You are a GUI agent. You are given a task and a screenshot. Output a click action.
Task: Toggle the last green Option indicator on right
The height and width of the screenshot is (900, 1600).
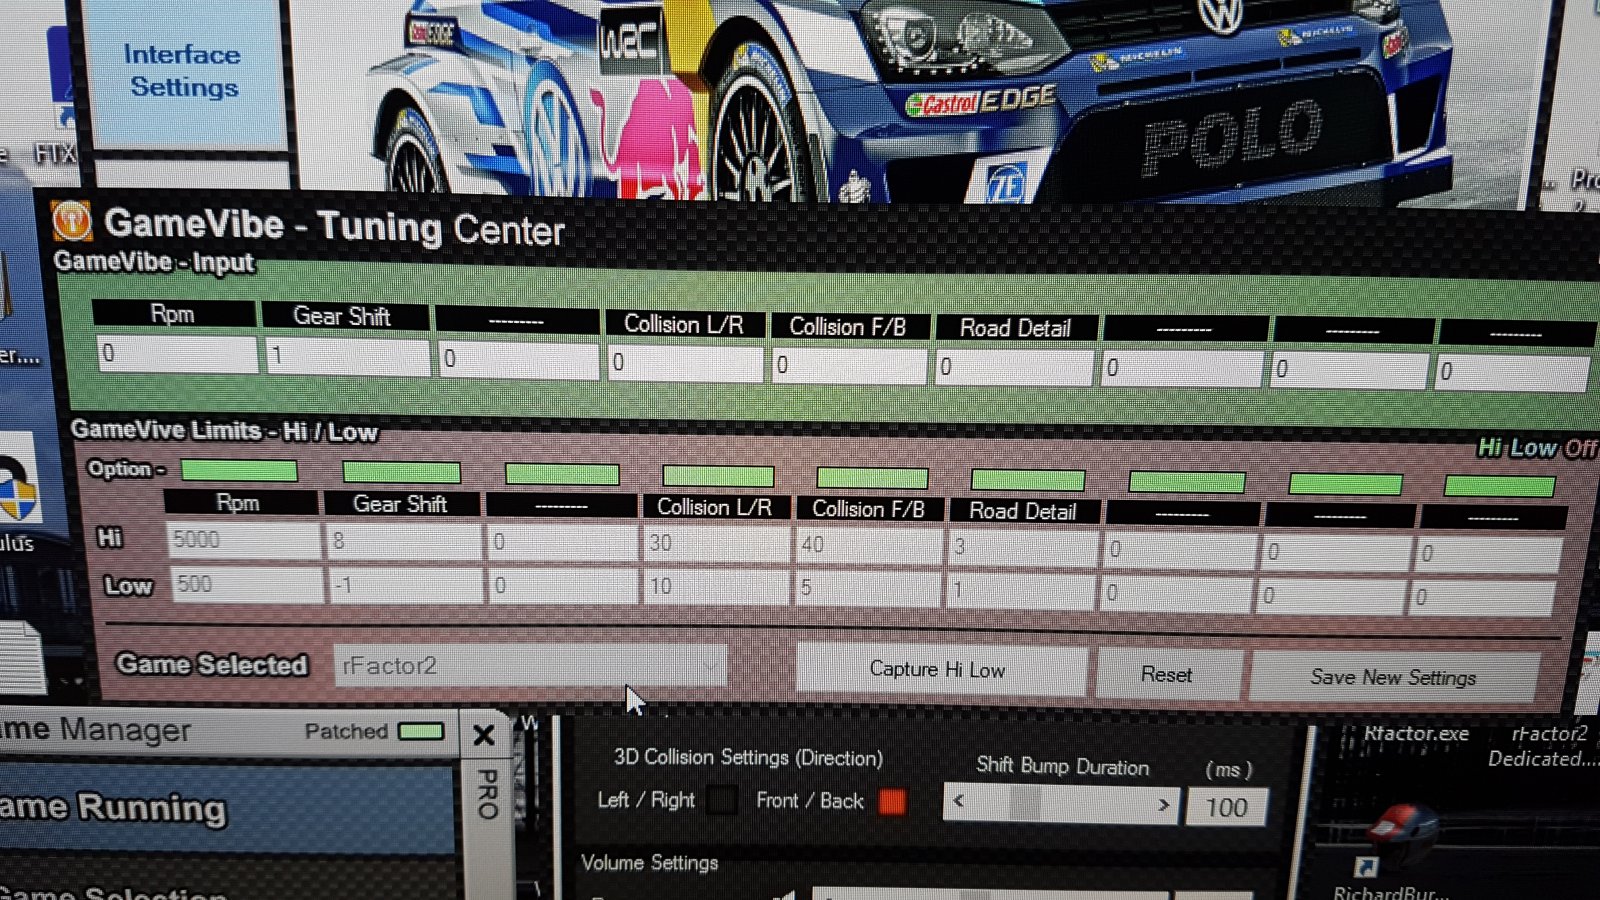click(1499, 486)
